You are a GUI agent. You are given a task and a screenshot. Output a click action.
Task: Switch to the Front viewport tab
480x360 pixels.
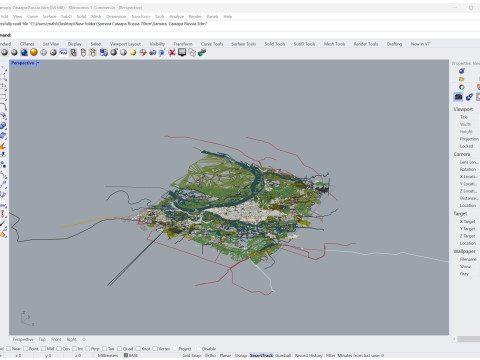click(56, 339)
